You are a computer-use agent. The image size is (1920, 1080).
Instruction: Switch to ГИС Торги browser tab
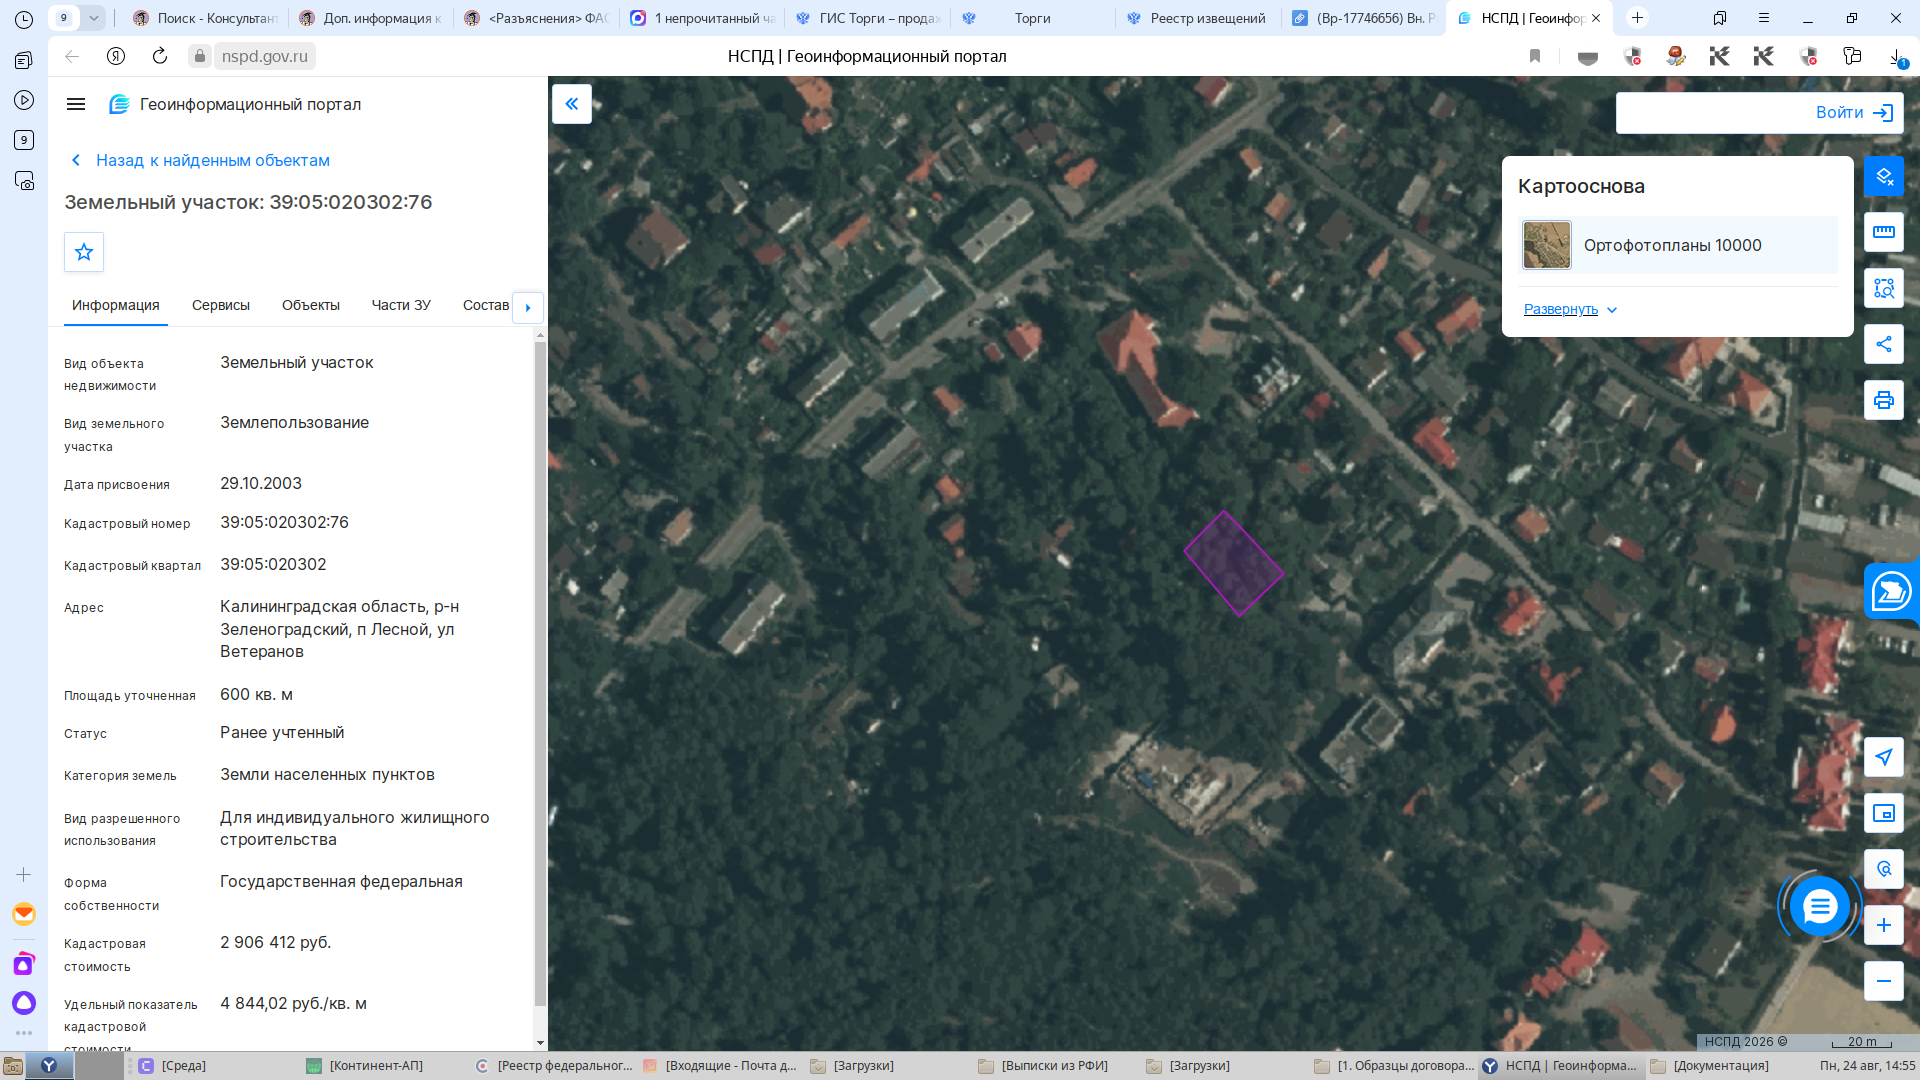pyautogui.click(x=867, y=18)
